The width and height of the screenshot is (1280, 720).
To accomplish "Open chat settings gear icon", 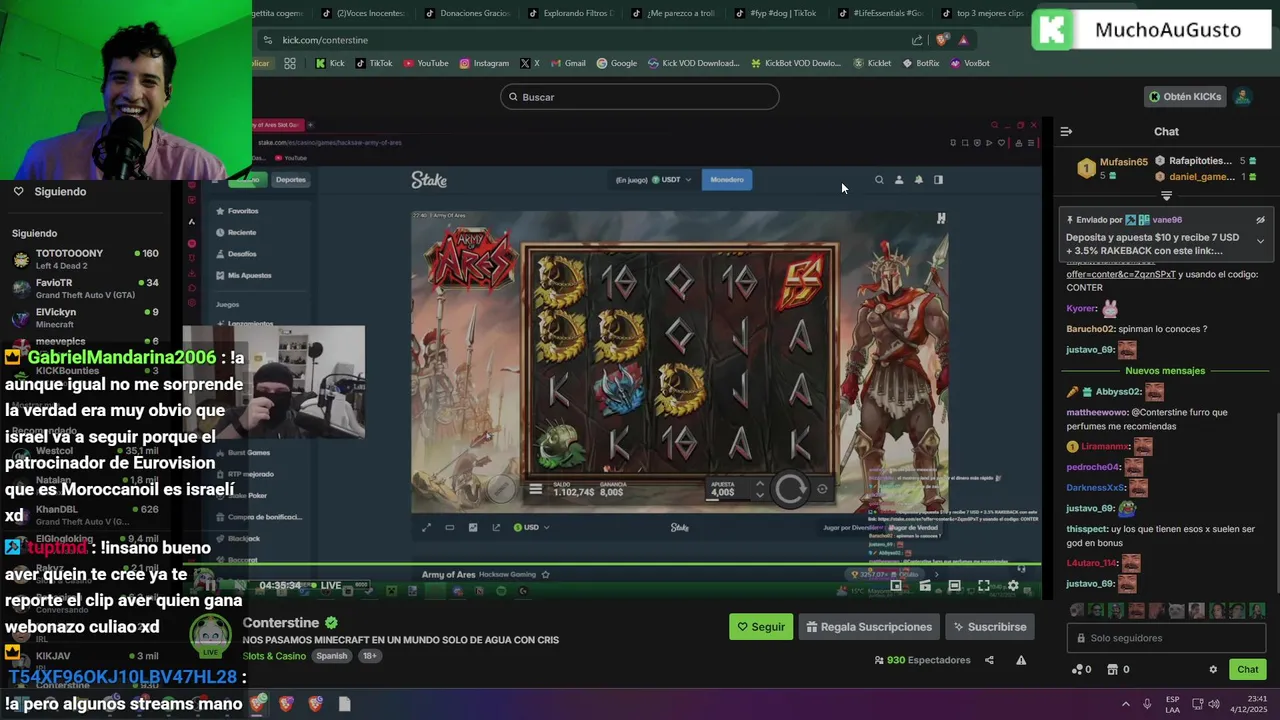I will pyautogui.click(x=1213, y=670).
